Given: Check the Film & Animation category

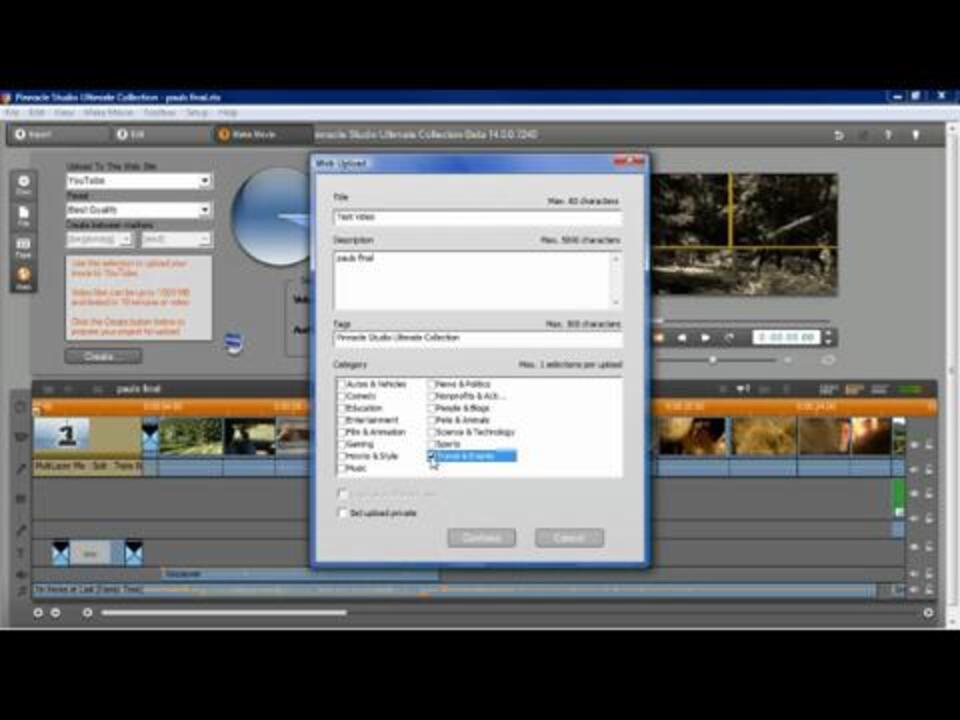Looking at the screenshot, I should point(342,432).
